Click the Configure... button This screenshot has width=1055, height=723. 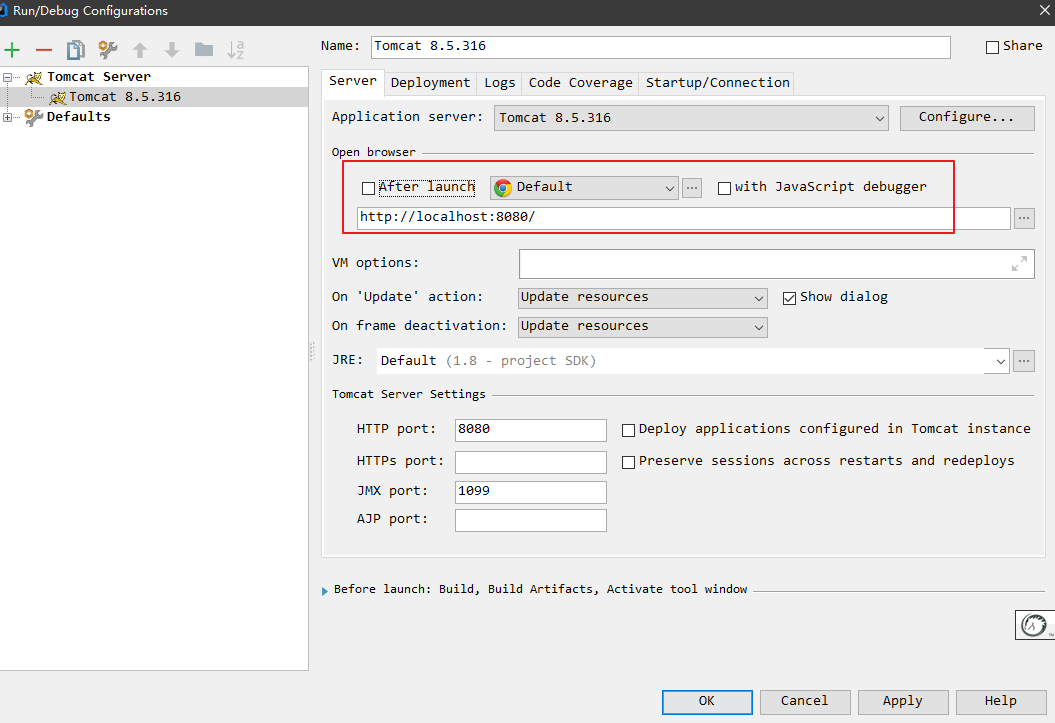pyautogui.click(x=966, y=117)
